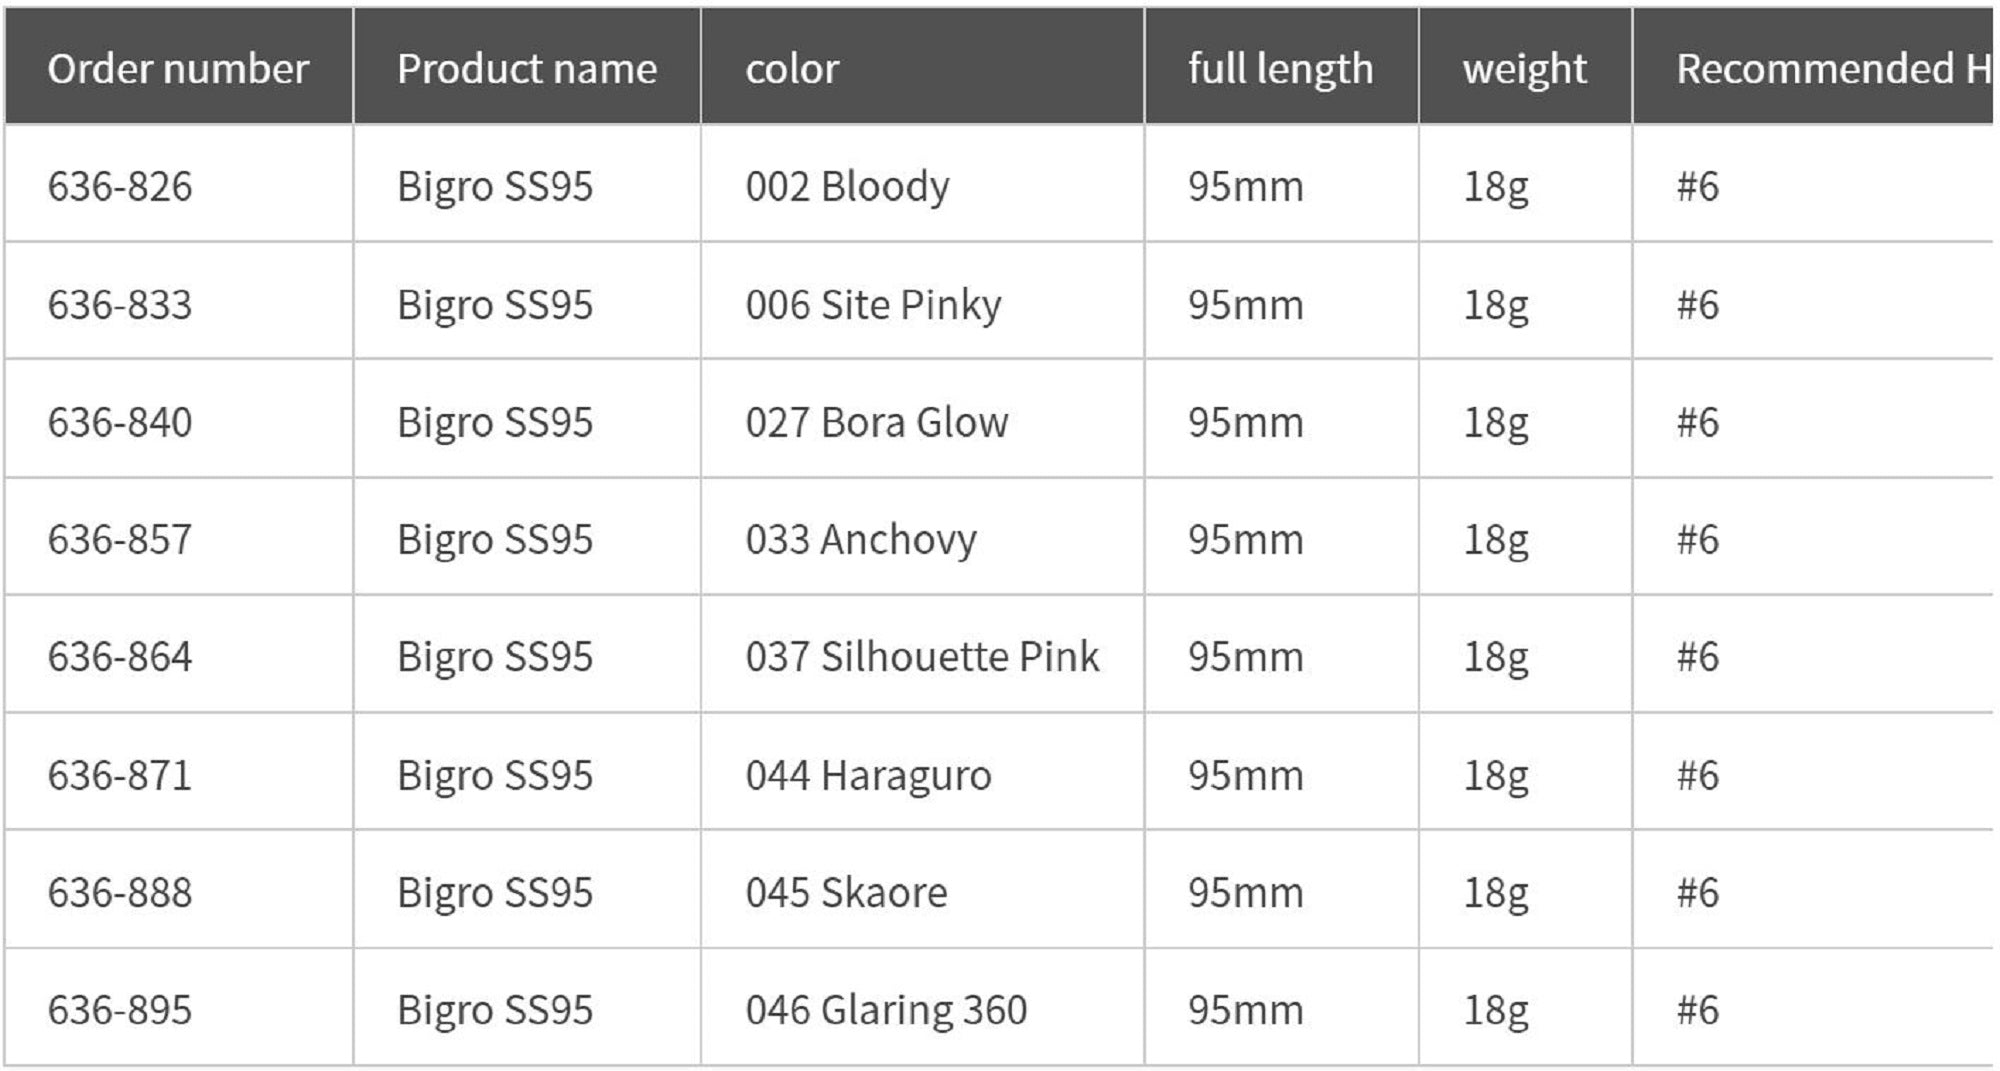Select order number 636-833
Screen dimensions: 2000x1071
[120, 305]
